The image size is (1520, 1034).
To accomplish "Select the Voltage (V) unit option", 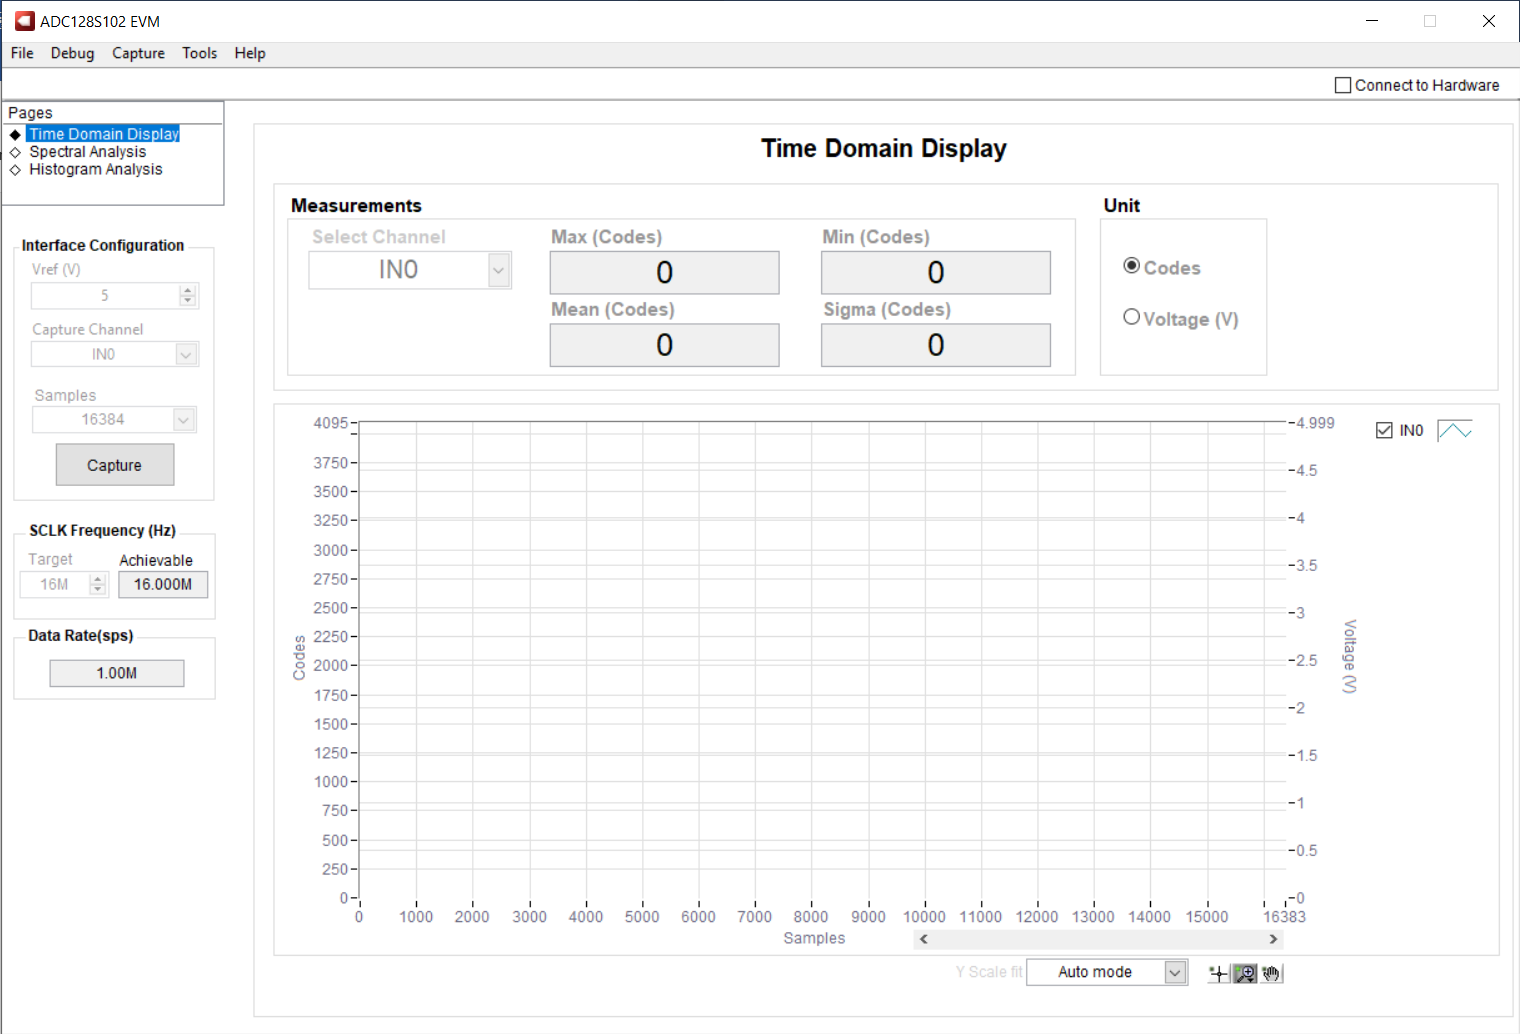I will coord(1132,317).
